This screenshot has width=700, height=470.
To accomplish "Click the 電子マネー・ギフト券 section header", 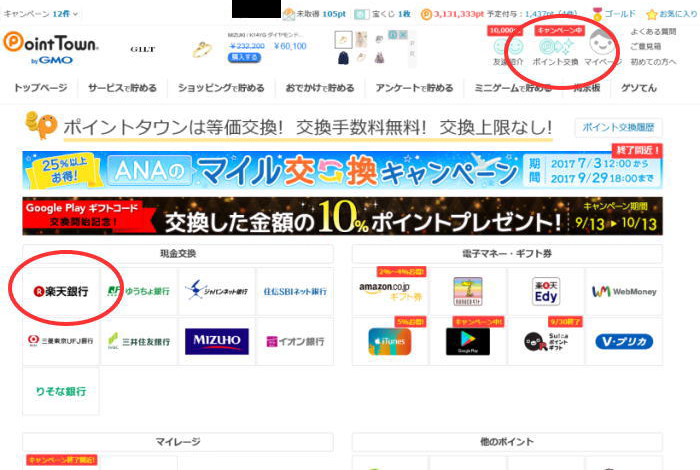I will pyautogui.click(x=507, y=254).
